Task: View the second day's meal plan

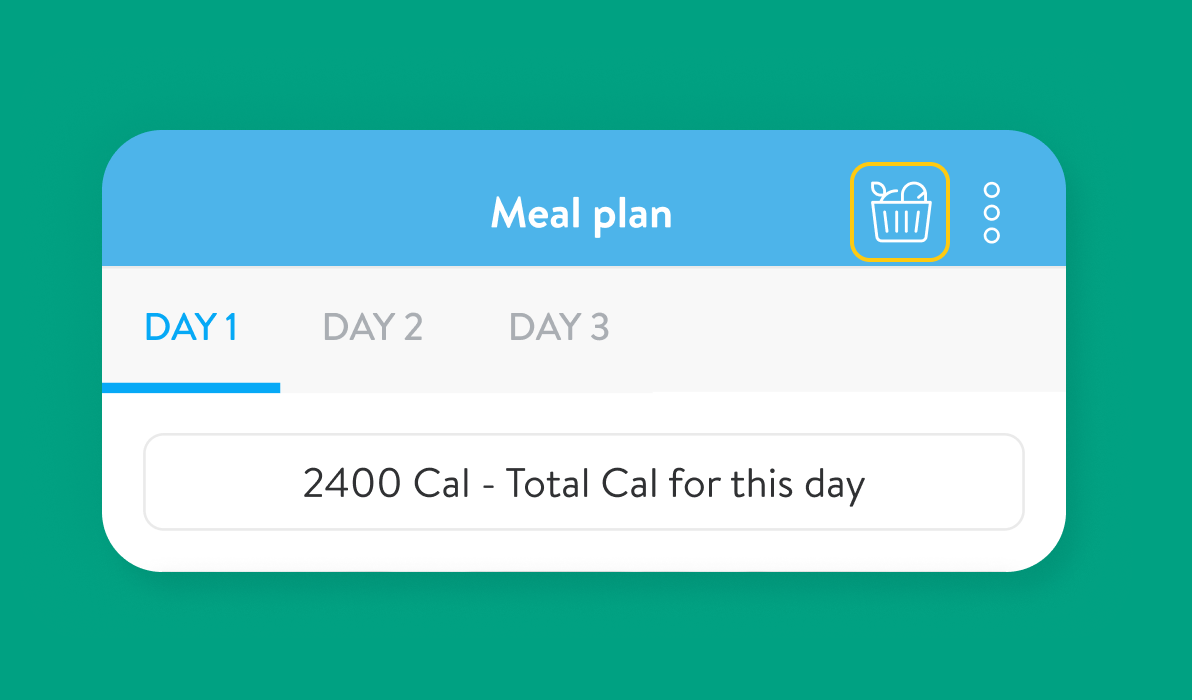Action: pos(372,327)
